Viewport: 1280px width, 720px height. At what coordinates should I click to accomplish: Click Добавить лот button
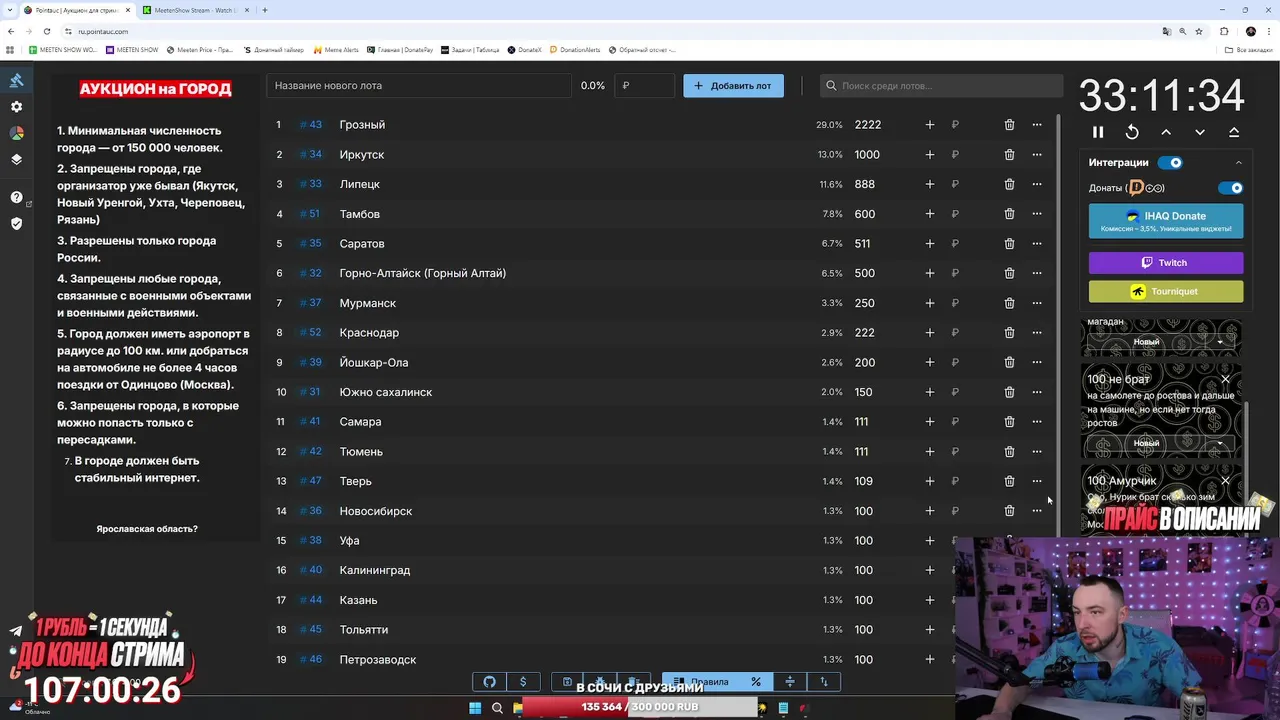pos(733,86)
